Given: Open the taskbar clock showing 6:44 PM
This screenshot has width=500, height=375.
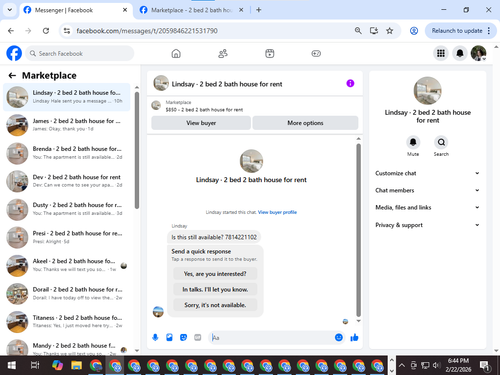Looking at the screenshot, I should [x=458, y=365].
